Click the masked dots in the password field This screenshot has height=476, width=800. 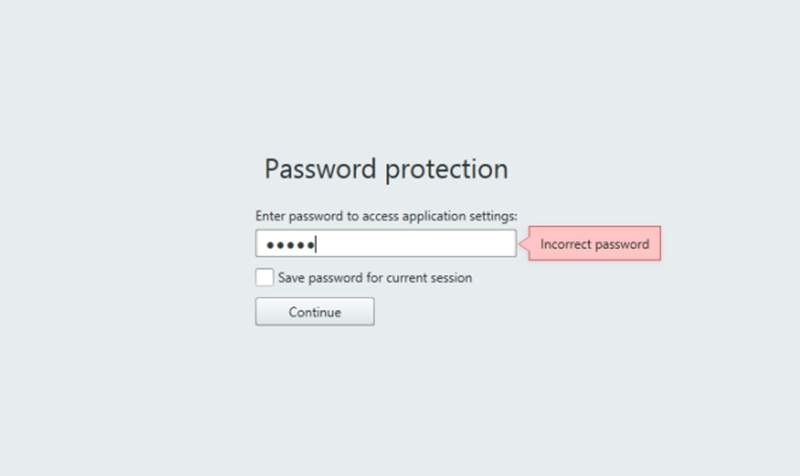tap(288, 244)
